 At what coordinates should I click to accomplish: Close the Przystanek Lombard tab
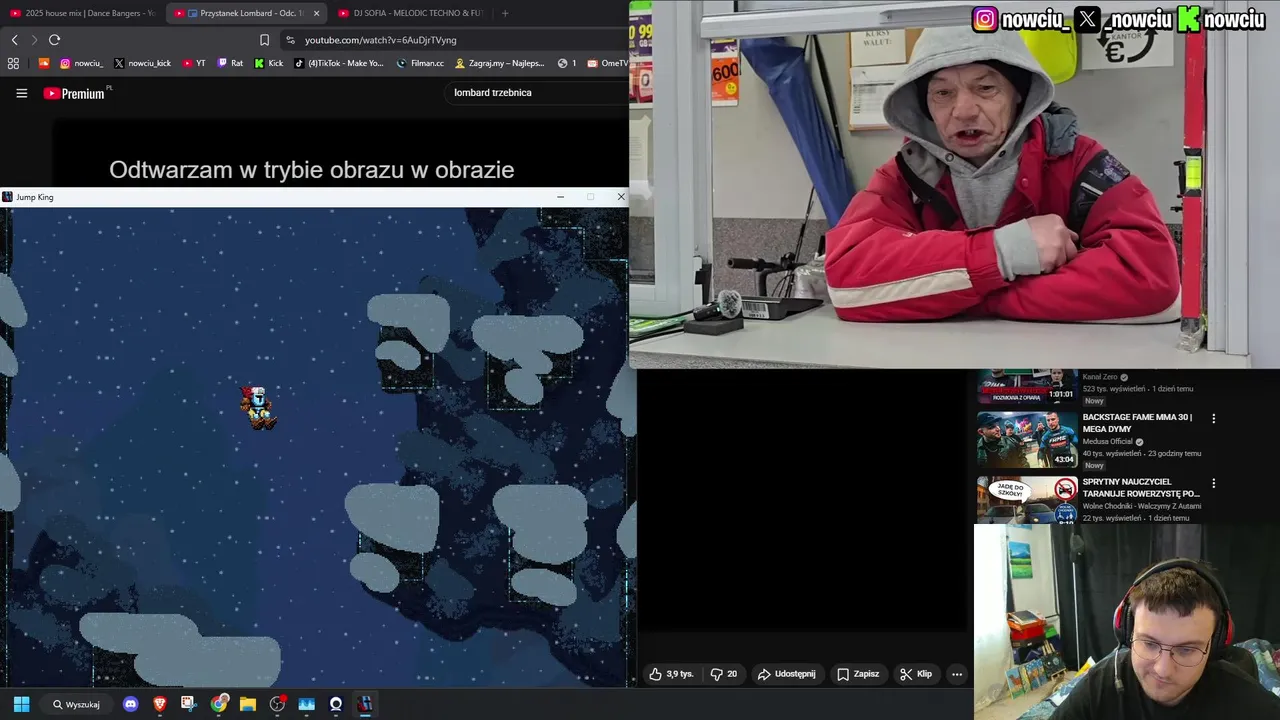coord(316,13)
